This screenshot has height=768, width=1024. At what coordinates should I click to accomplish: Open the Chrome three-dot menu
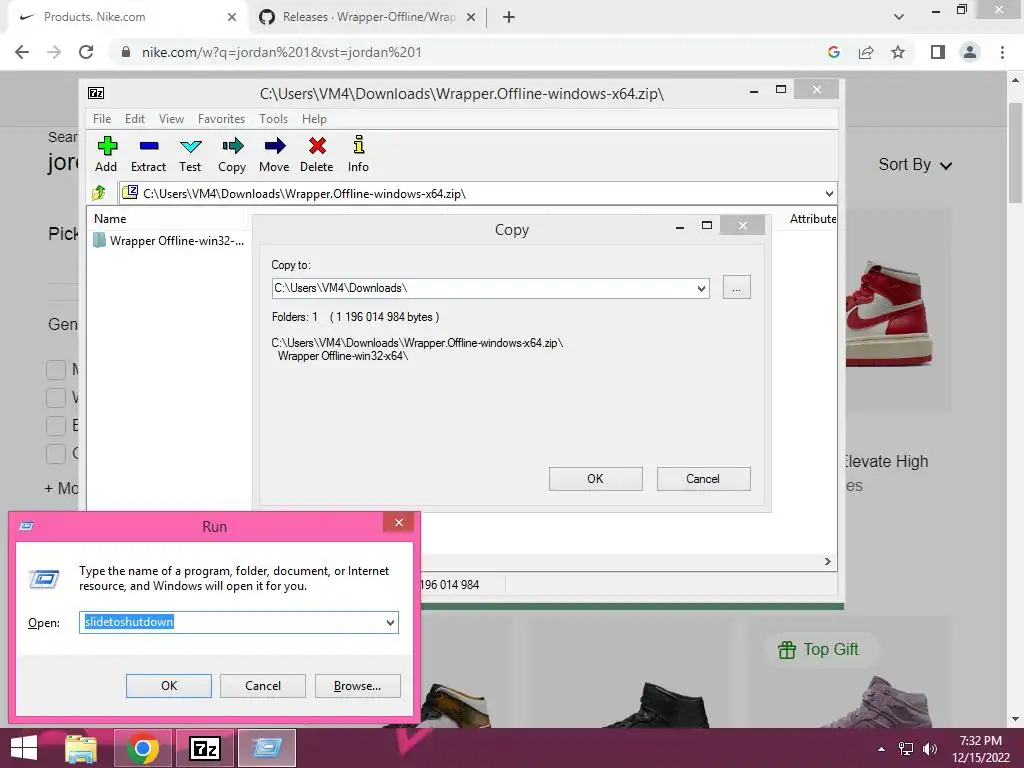click(x=1002, y=52)
